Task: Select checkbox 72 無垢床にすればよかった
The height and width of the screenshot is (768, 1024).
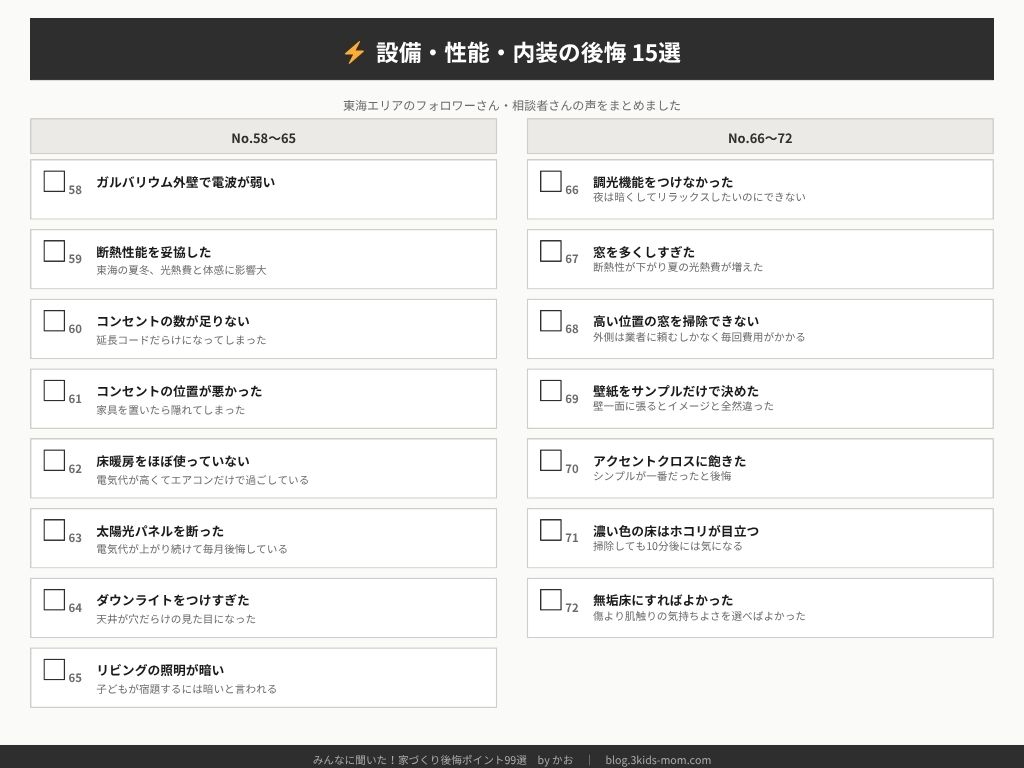Action: pos(551,600)
